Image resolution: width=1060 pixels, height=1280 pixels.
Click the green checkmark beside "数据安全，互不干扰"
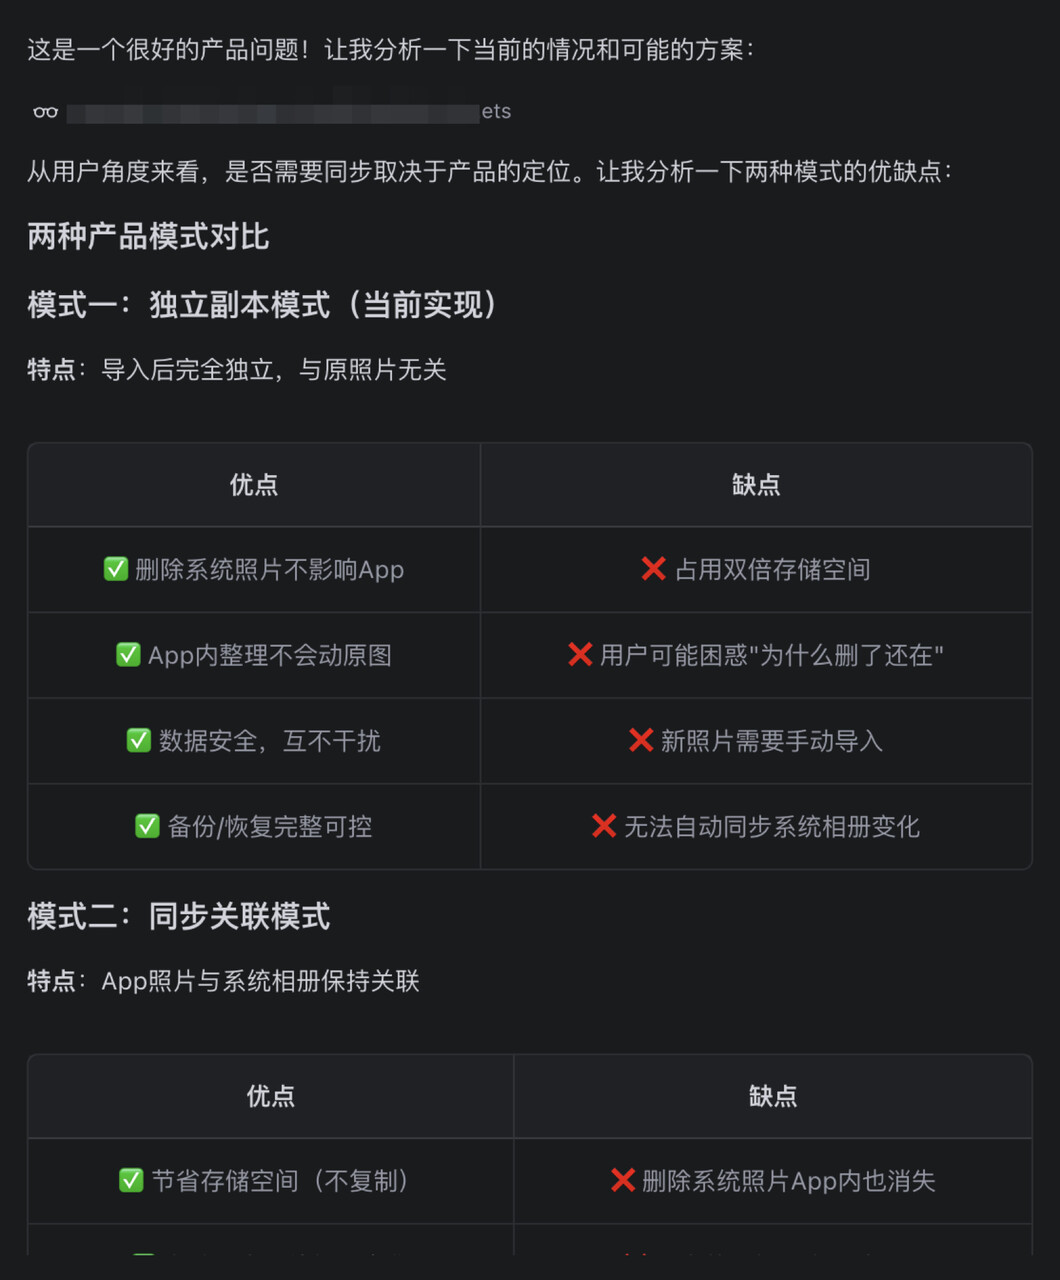[139, 740]
